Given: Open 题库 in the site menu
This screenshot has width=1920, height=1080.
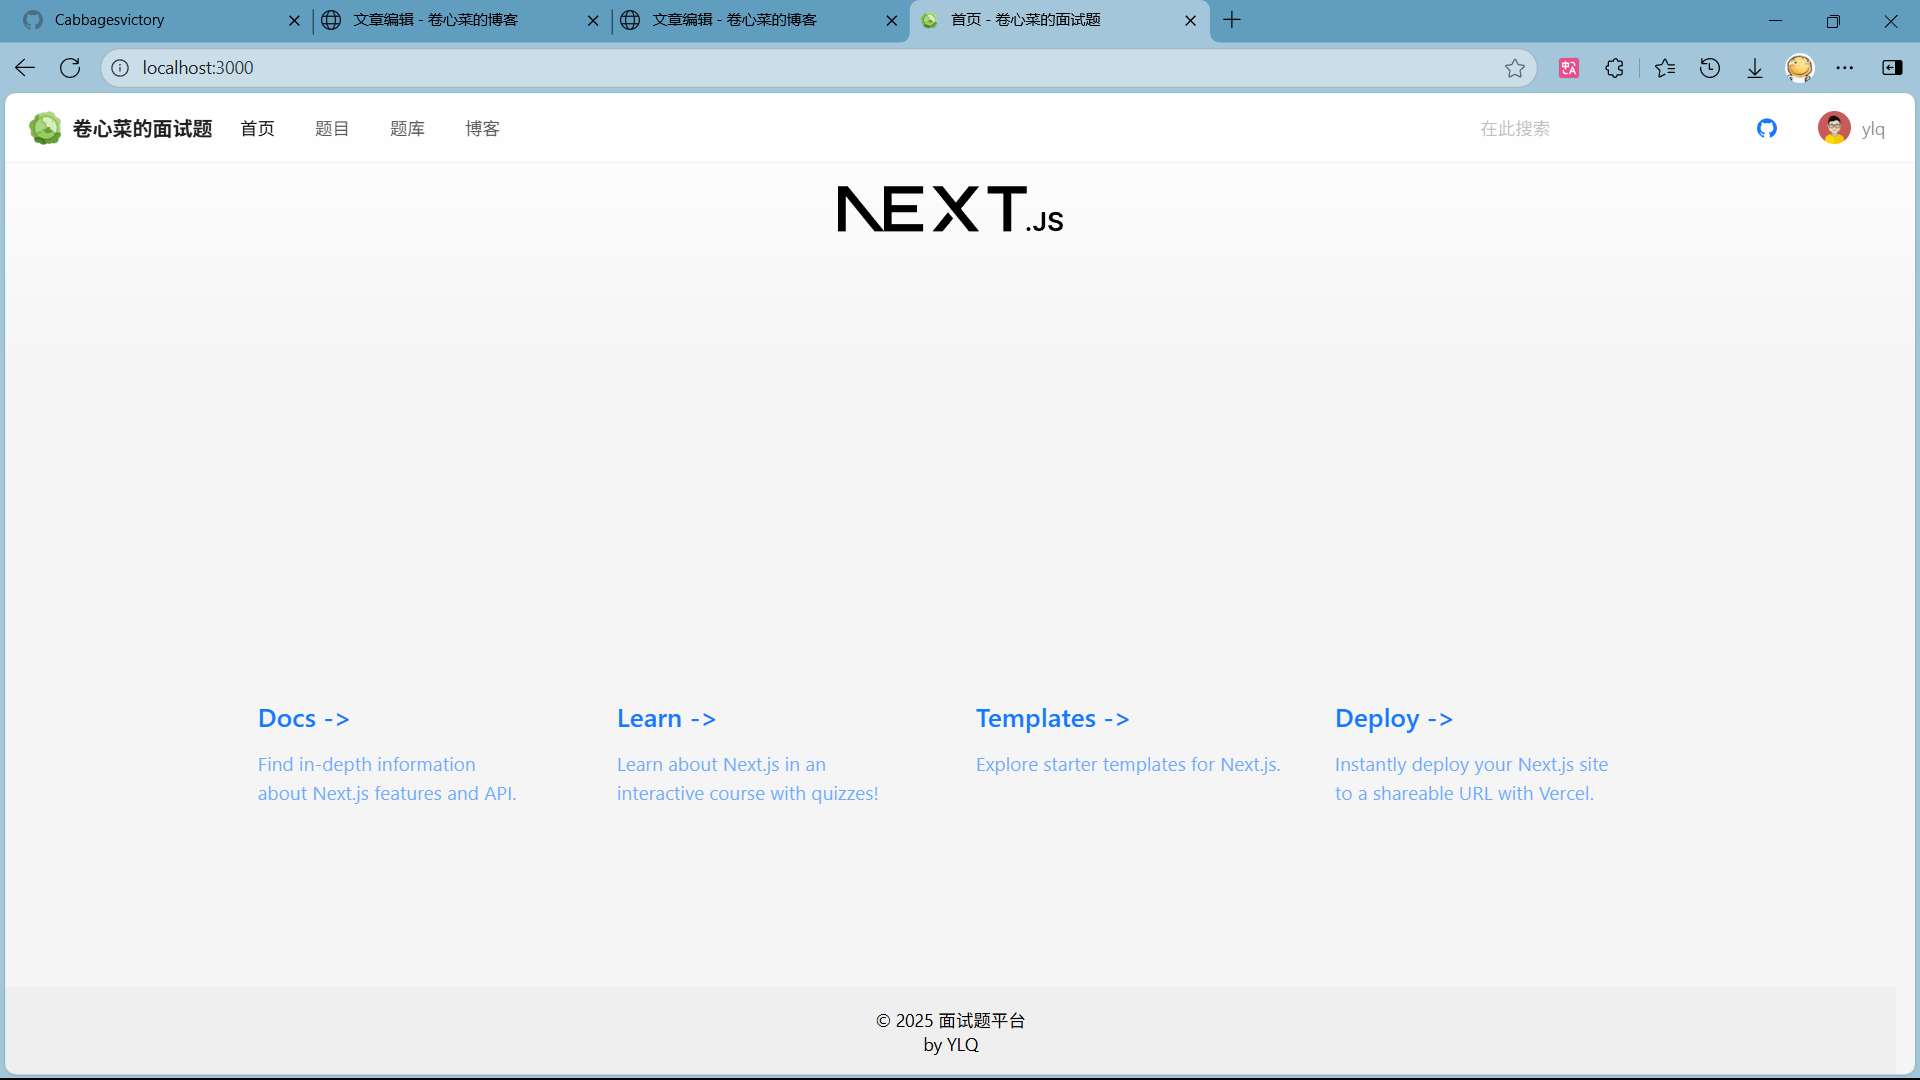Looking at the screenshot, I should click(407, 128).
